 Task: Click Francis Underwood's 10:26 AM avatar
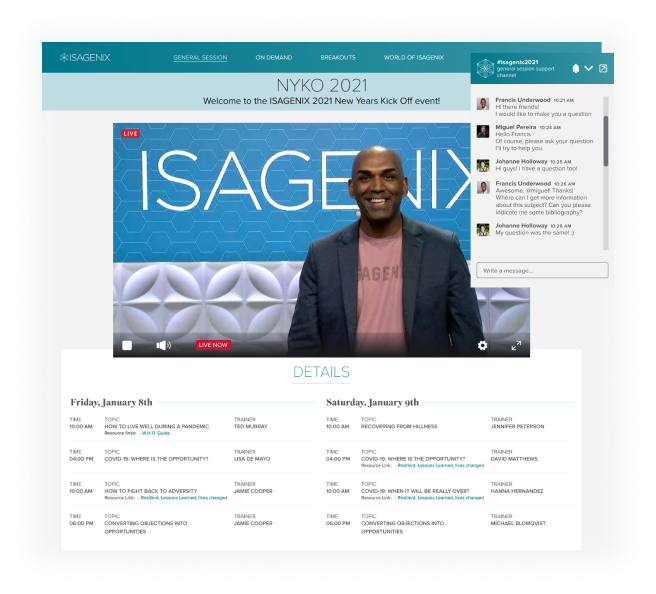coord(483,187)
